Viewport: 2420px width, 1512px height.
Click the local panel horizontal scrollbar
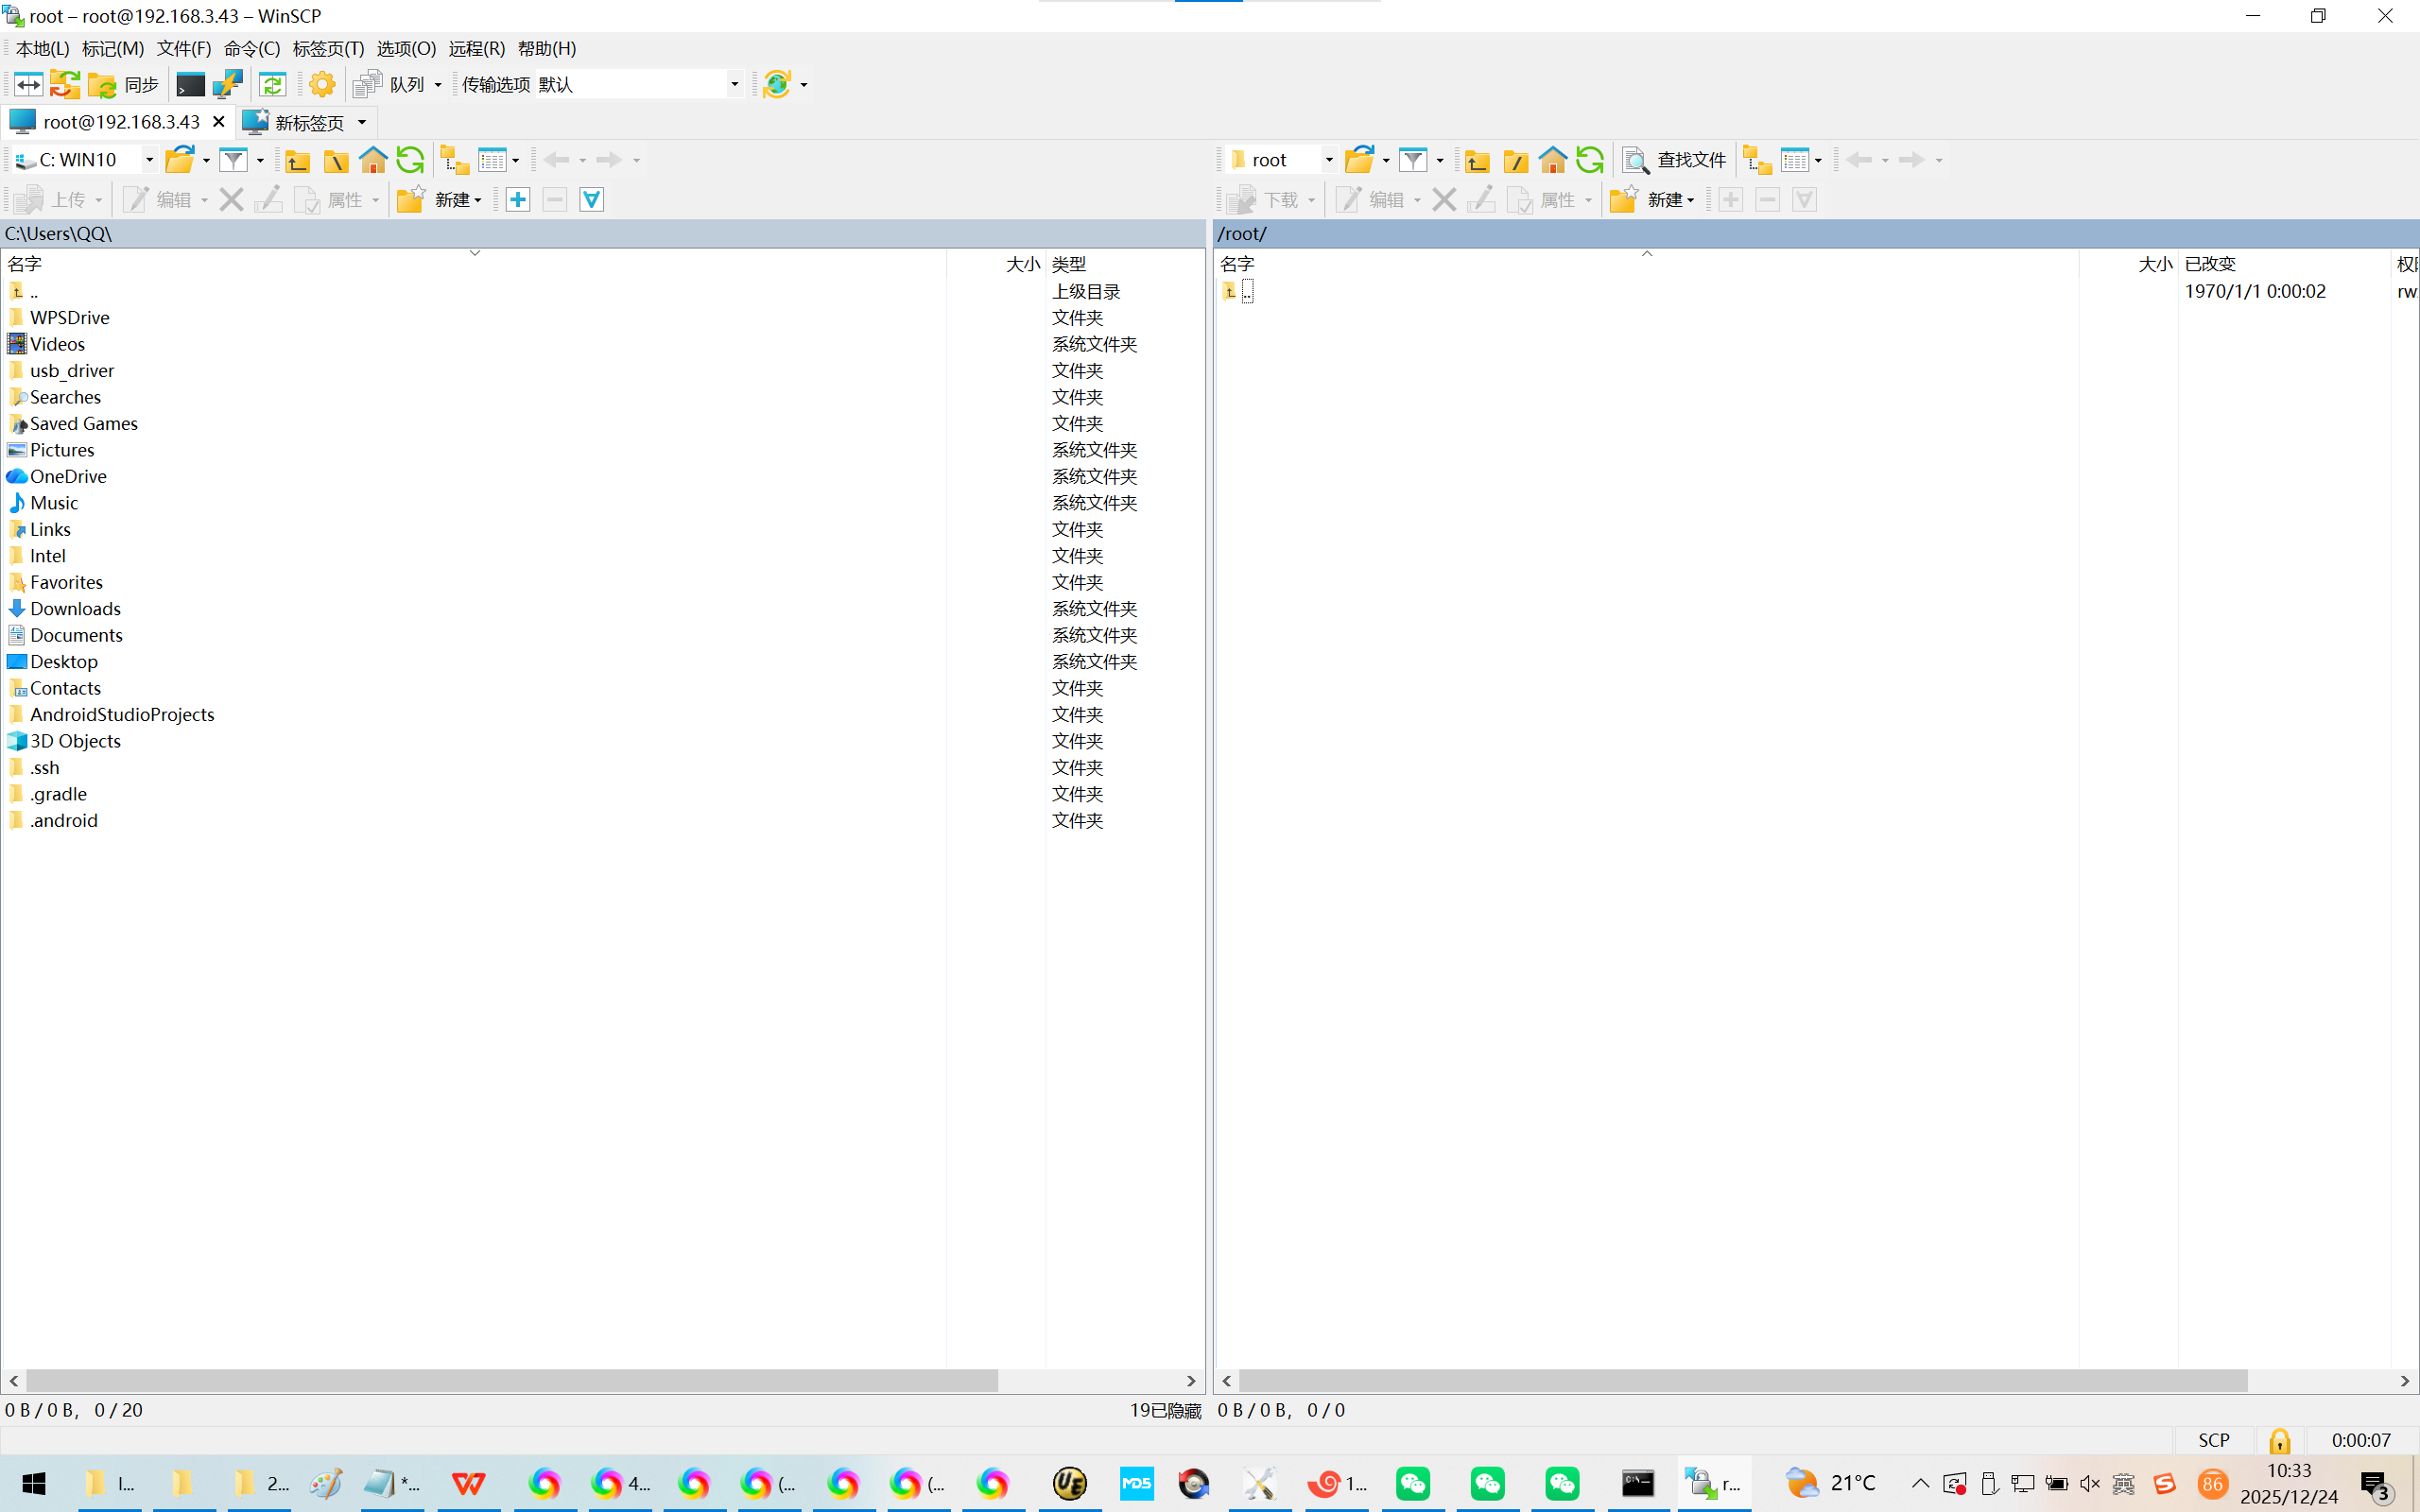[511, 1381]
